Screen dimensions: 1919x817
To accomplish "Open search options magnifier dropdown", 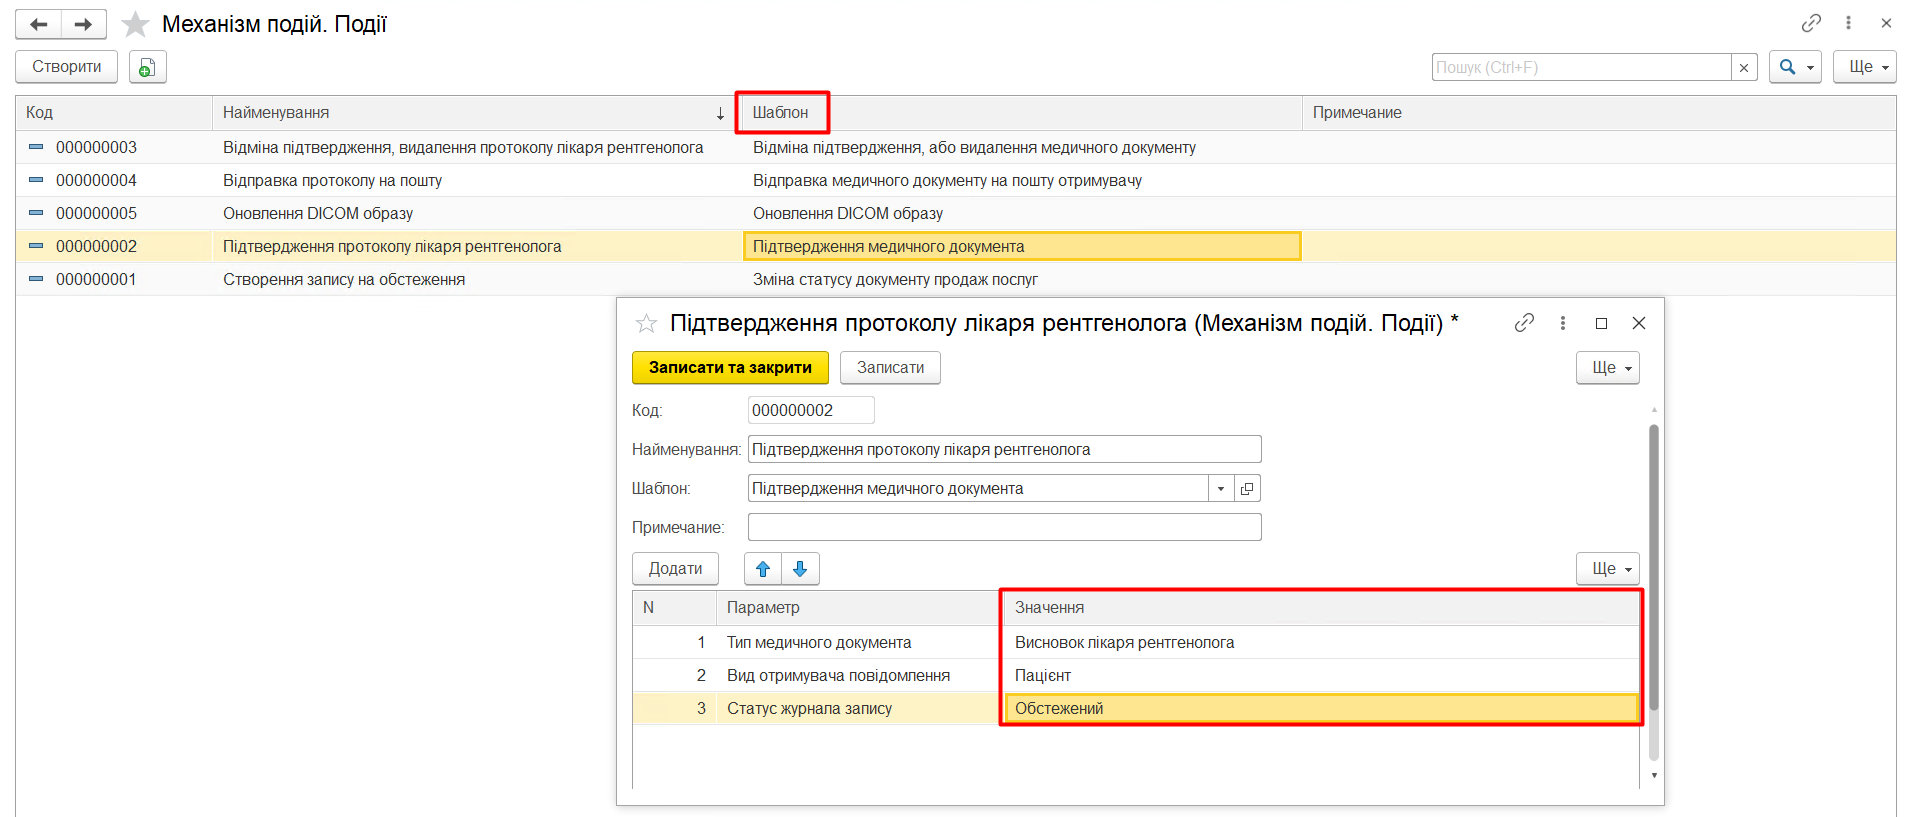I will [x=1795, y=67].
